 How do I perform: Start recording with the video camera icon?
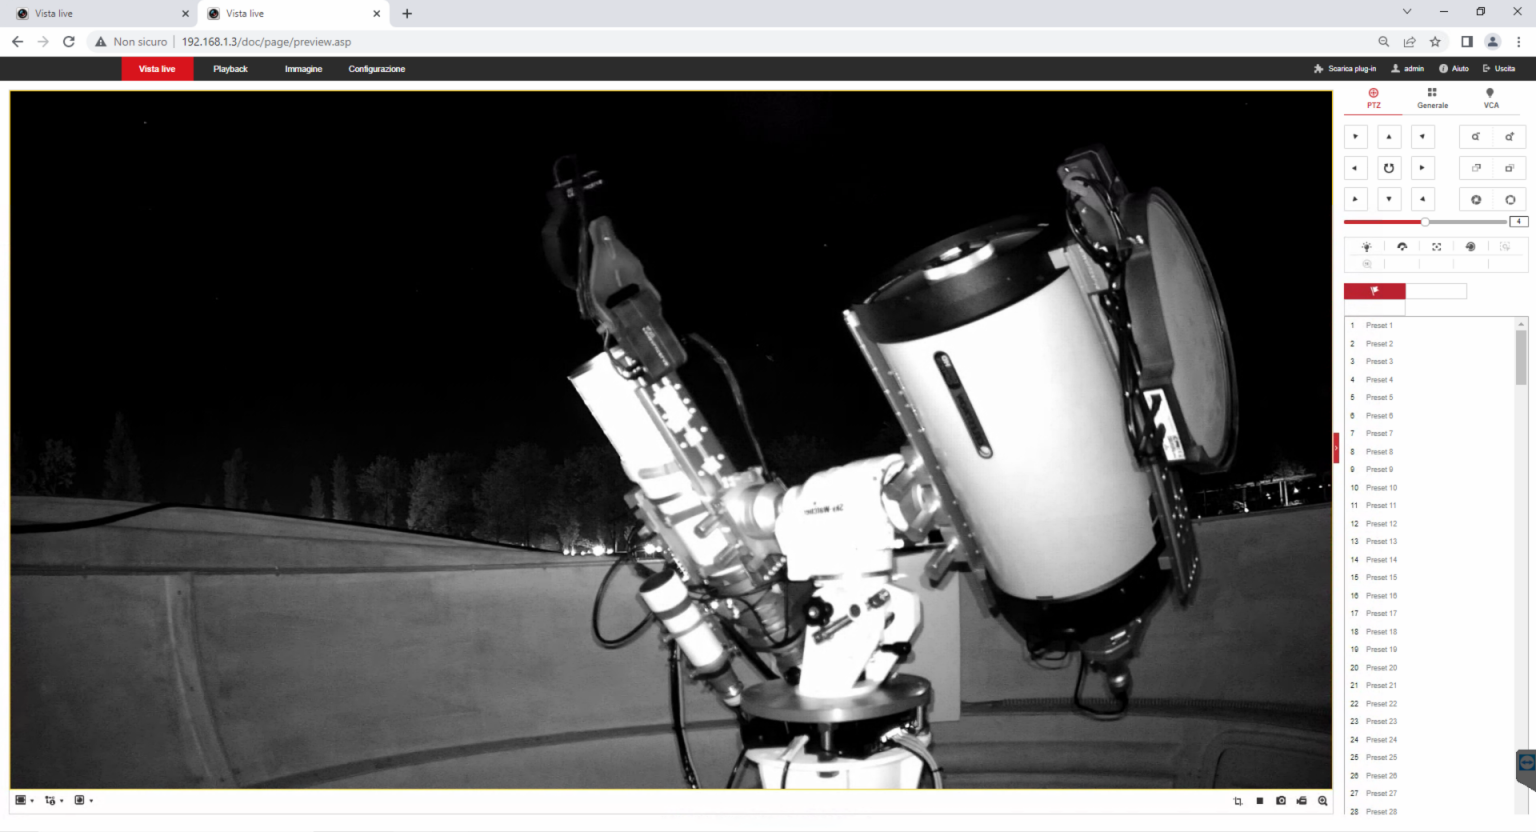pos(1302,801)
